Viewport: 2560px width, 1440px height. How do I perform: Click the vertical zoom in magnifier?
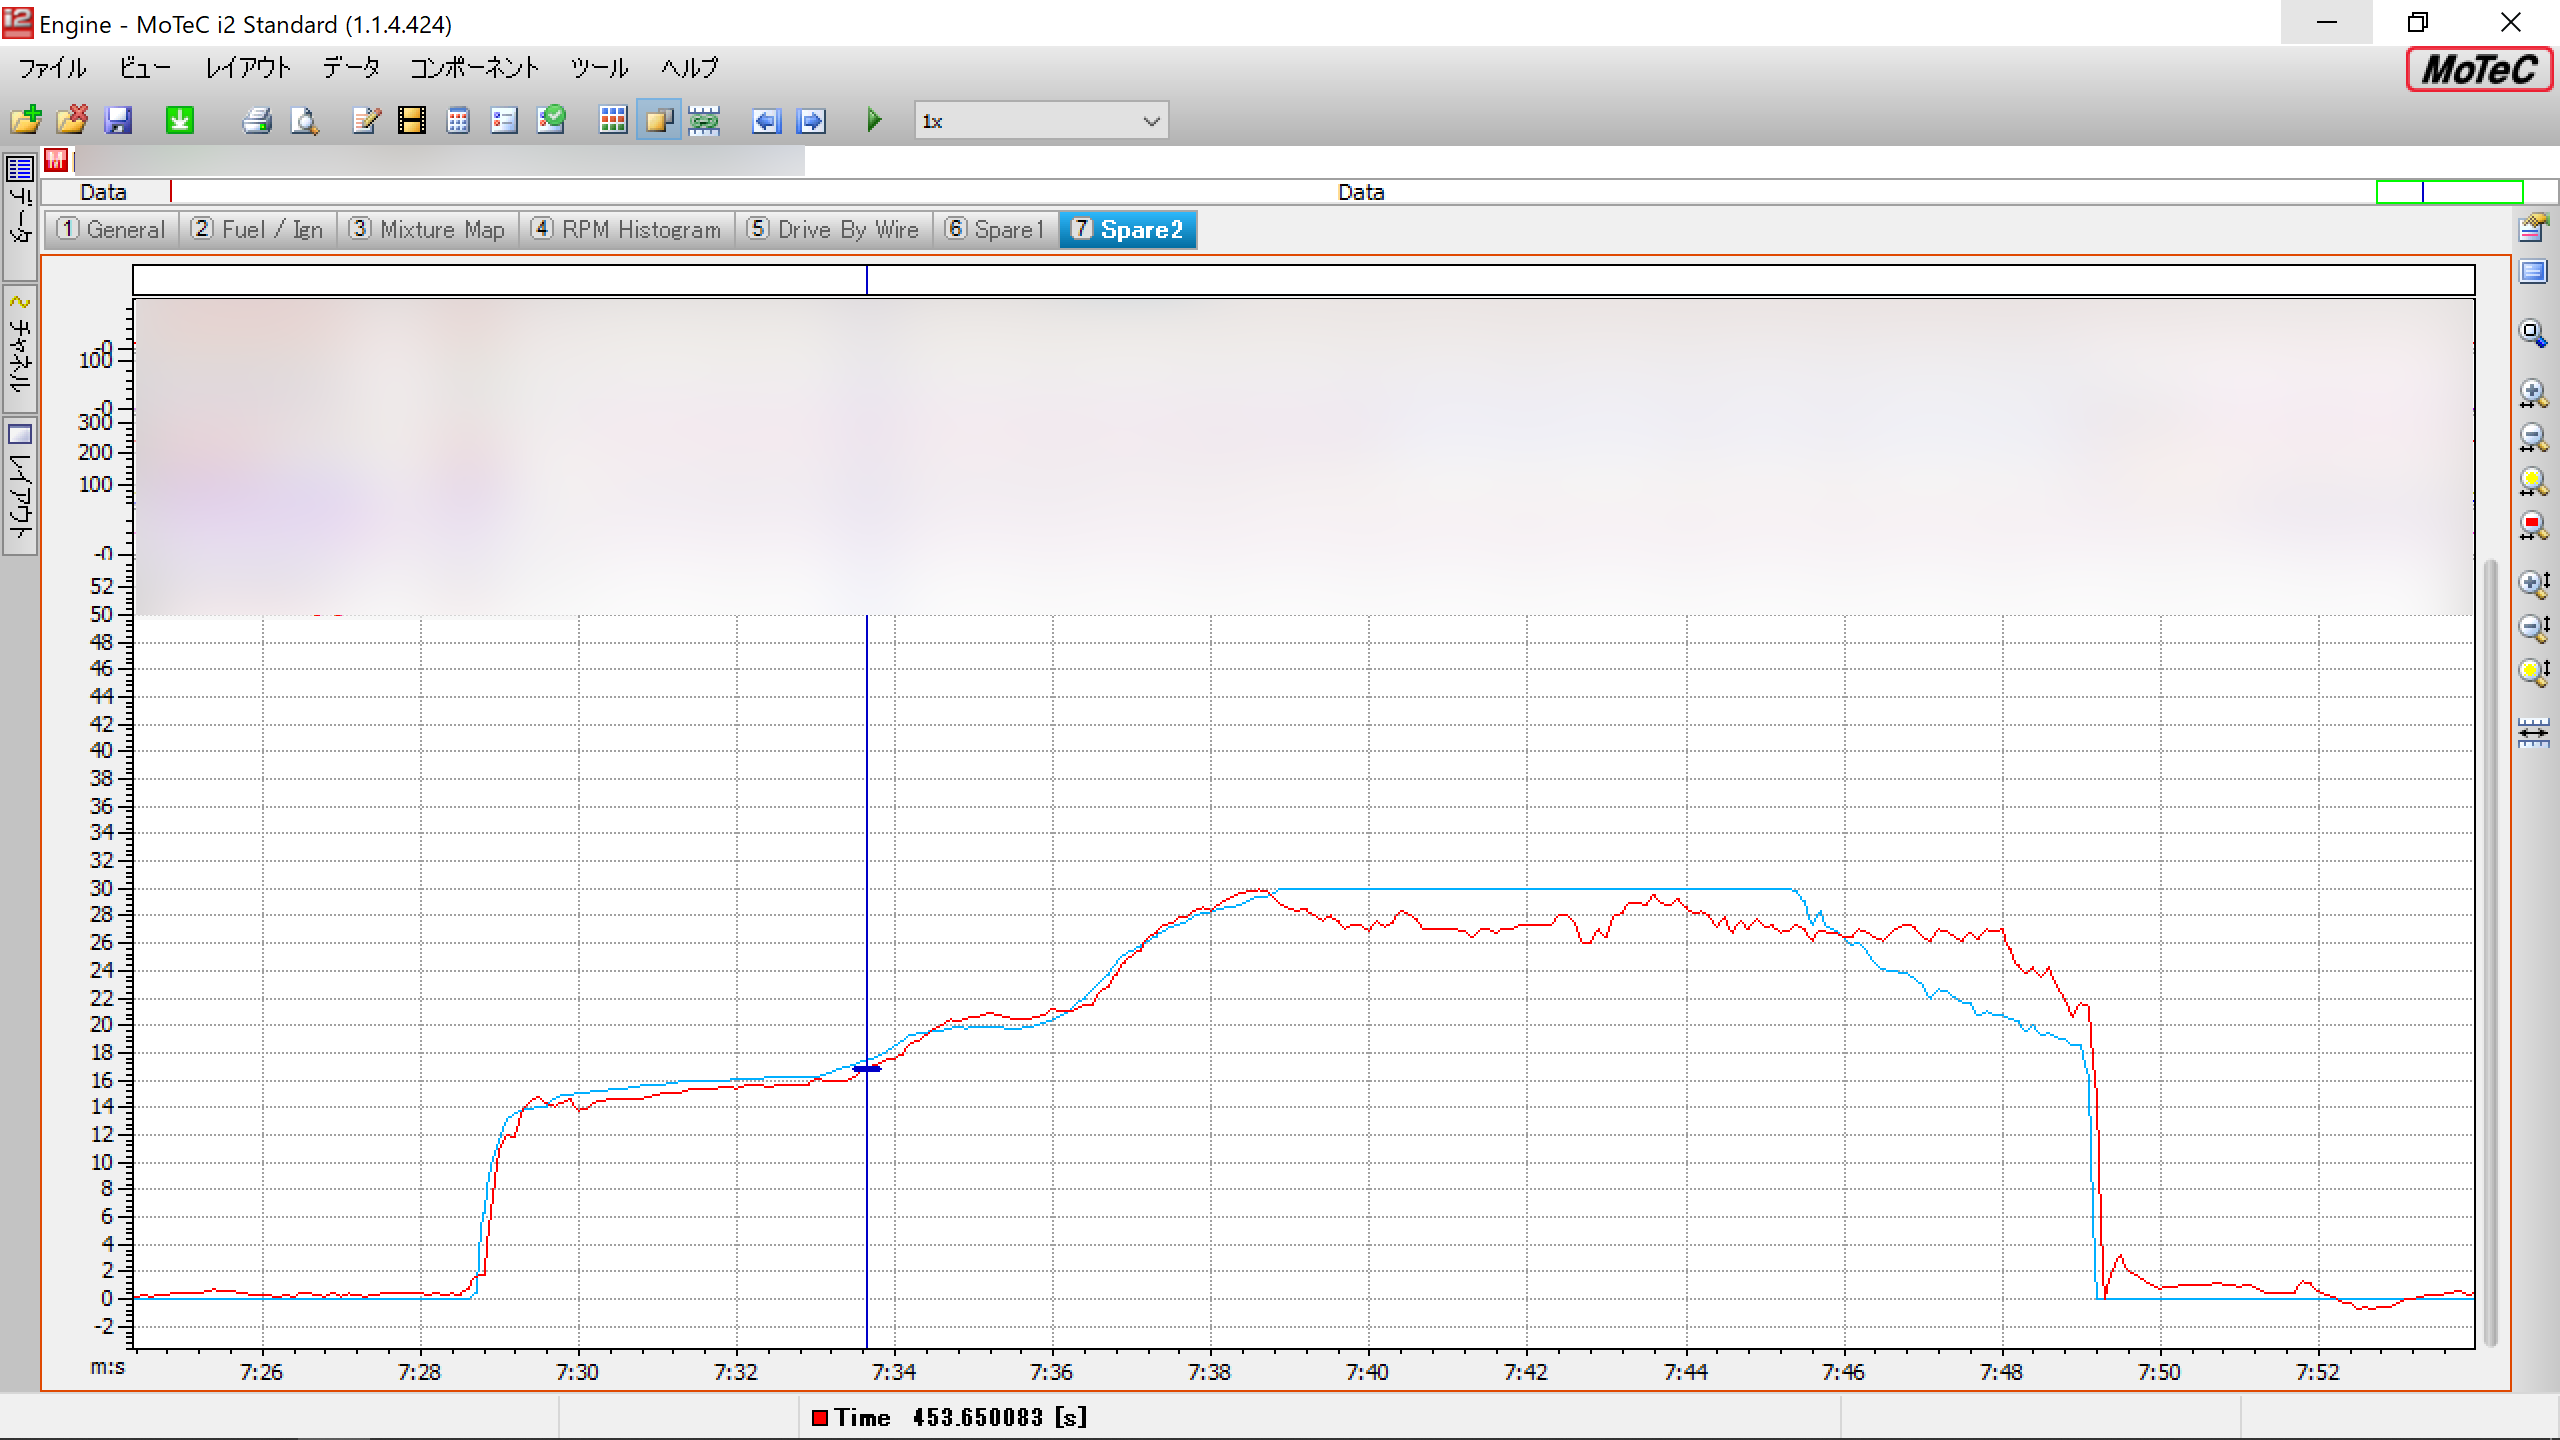click(2532, 584)
